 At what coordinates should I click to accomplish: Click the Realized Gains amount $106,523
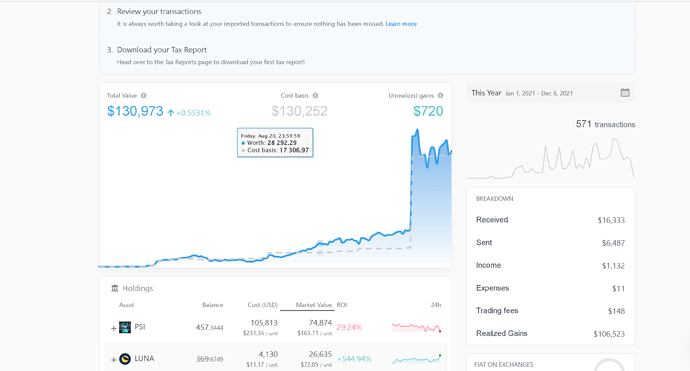(609, 334)
